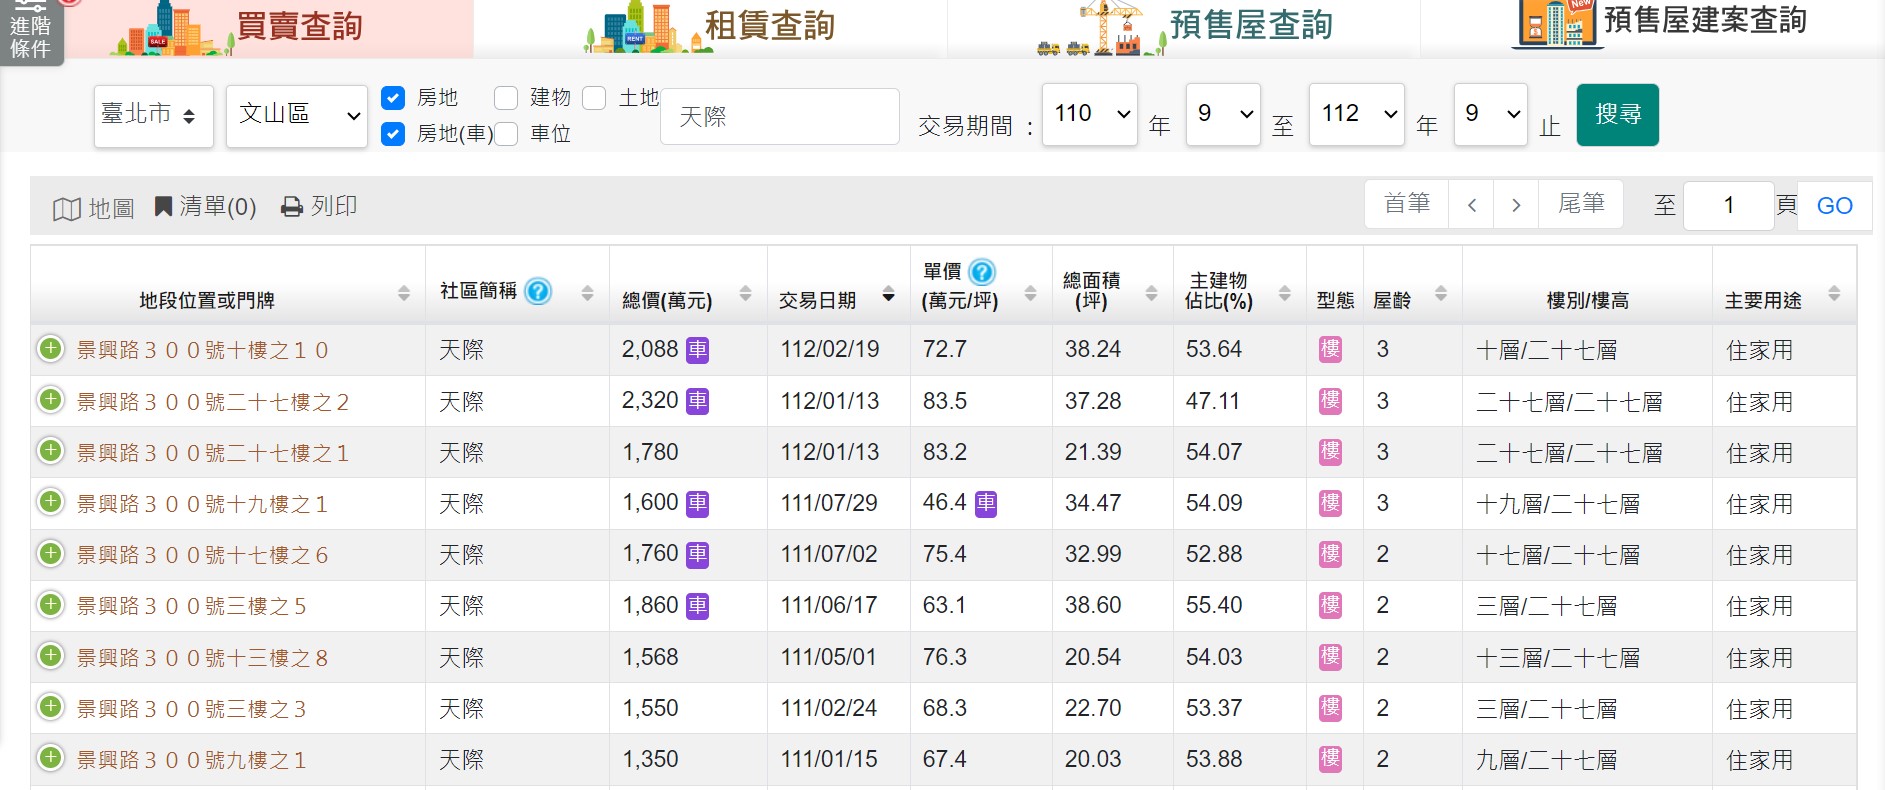Screen dimensions: 1885x790
Task: Open the 臺北市 city dropdown
Action: pos(153,116)
